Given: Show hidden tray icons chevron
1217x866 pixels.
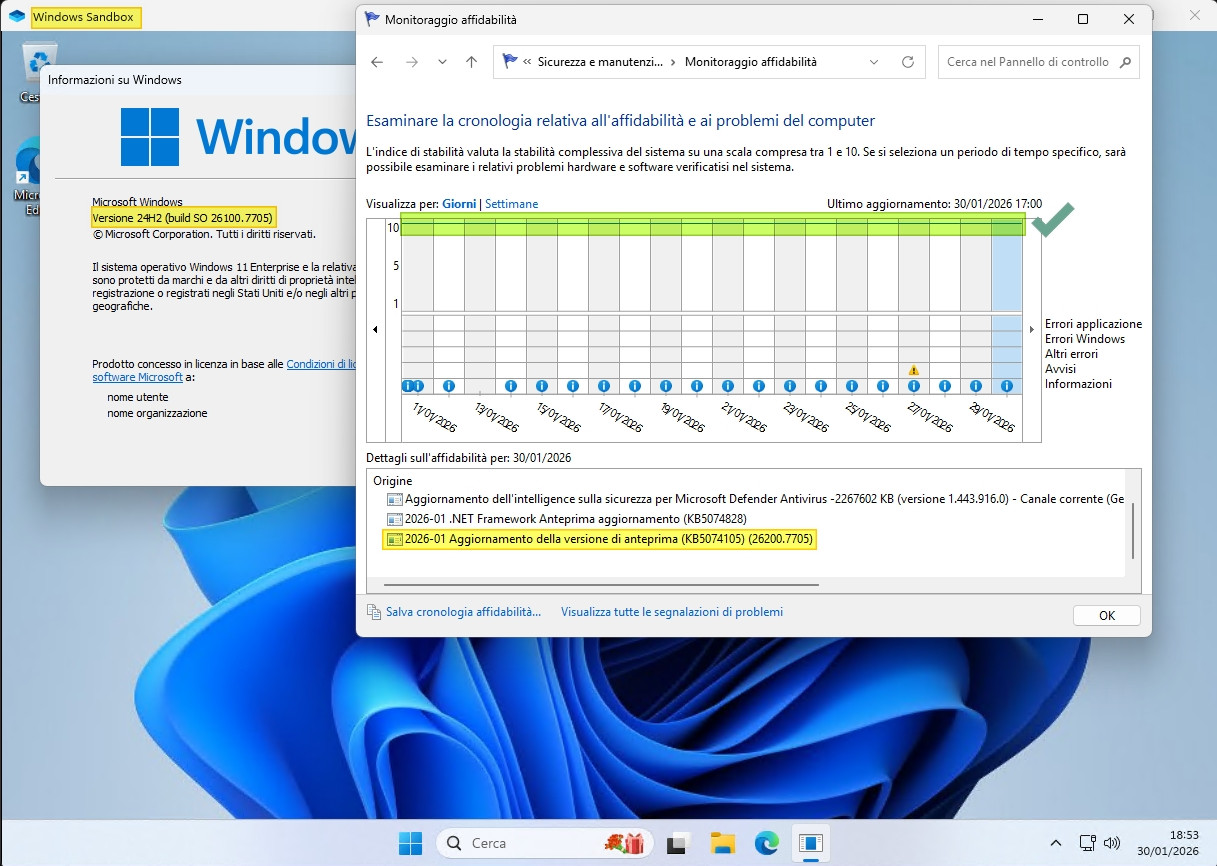Looking at the screenshot, I should (1056, 843).
